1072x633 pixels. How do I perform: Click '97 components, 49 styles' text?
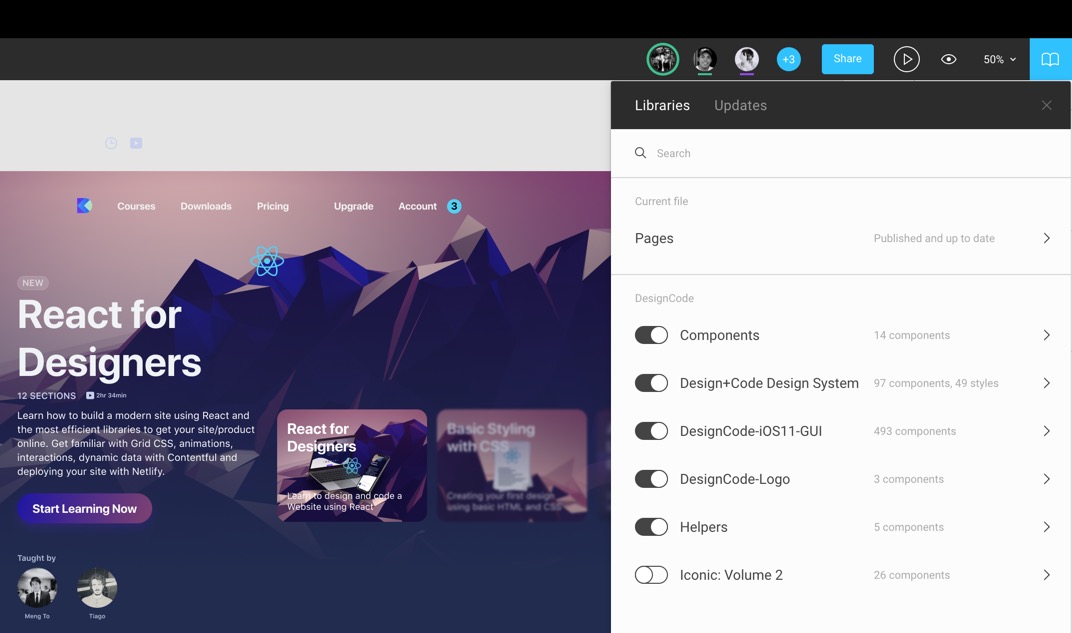point(936,383)
